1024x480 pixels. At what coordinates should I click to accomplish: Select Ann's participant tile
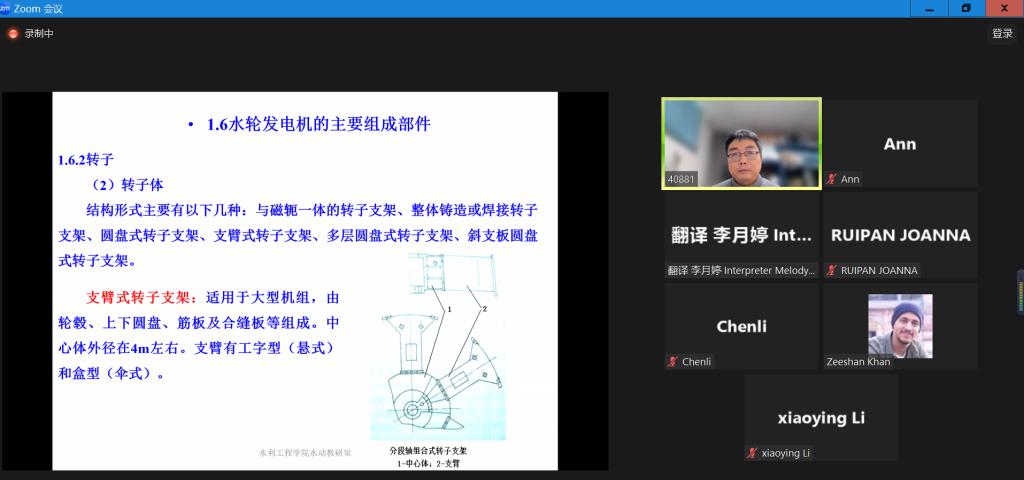899,143
